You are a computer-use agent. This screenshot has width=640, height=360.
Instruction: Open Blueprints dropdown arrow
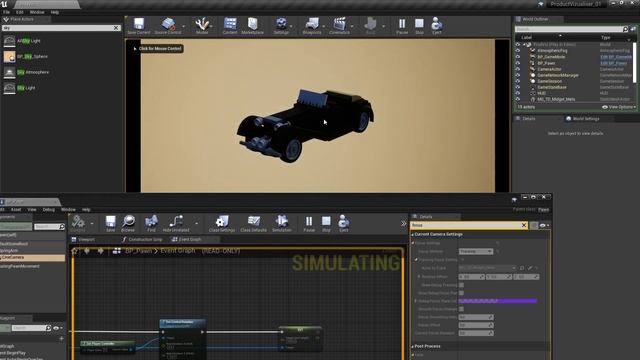pyautogui.click(x=324, y=26)
